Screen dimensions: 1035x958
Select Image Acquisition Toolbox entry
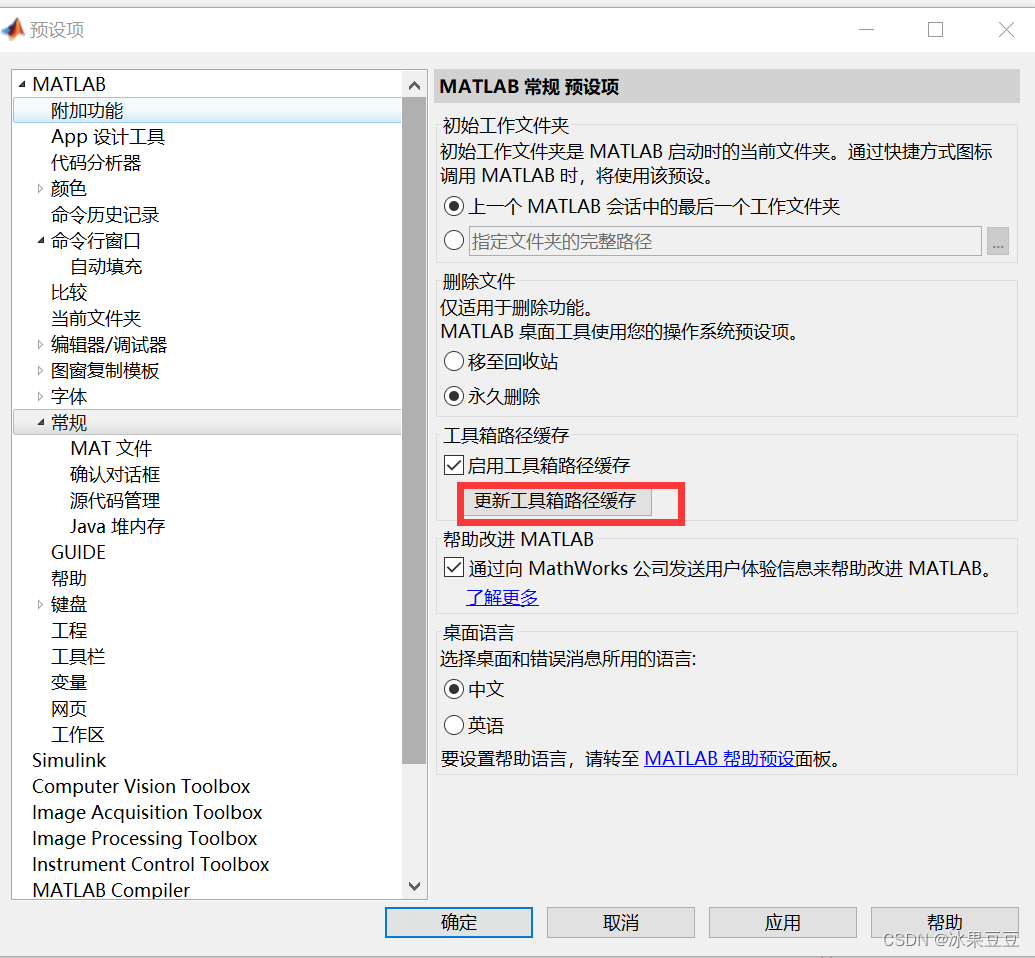tap(147, 812)
